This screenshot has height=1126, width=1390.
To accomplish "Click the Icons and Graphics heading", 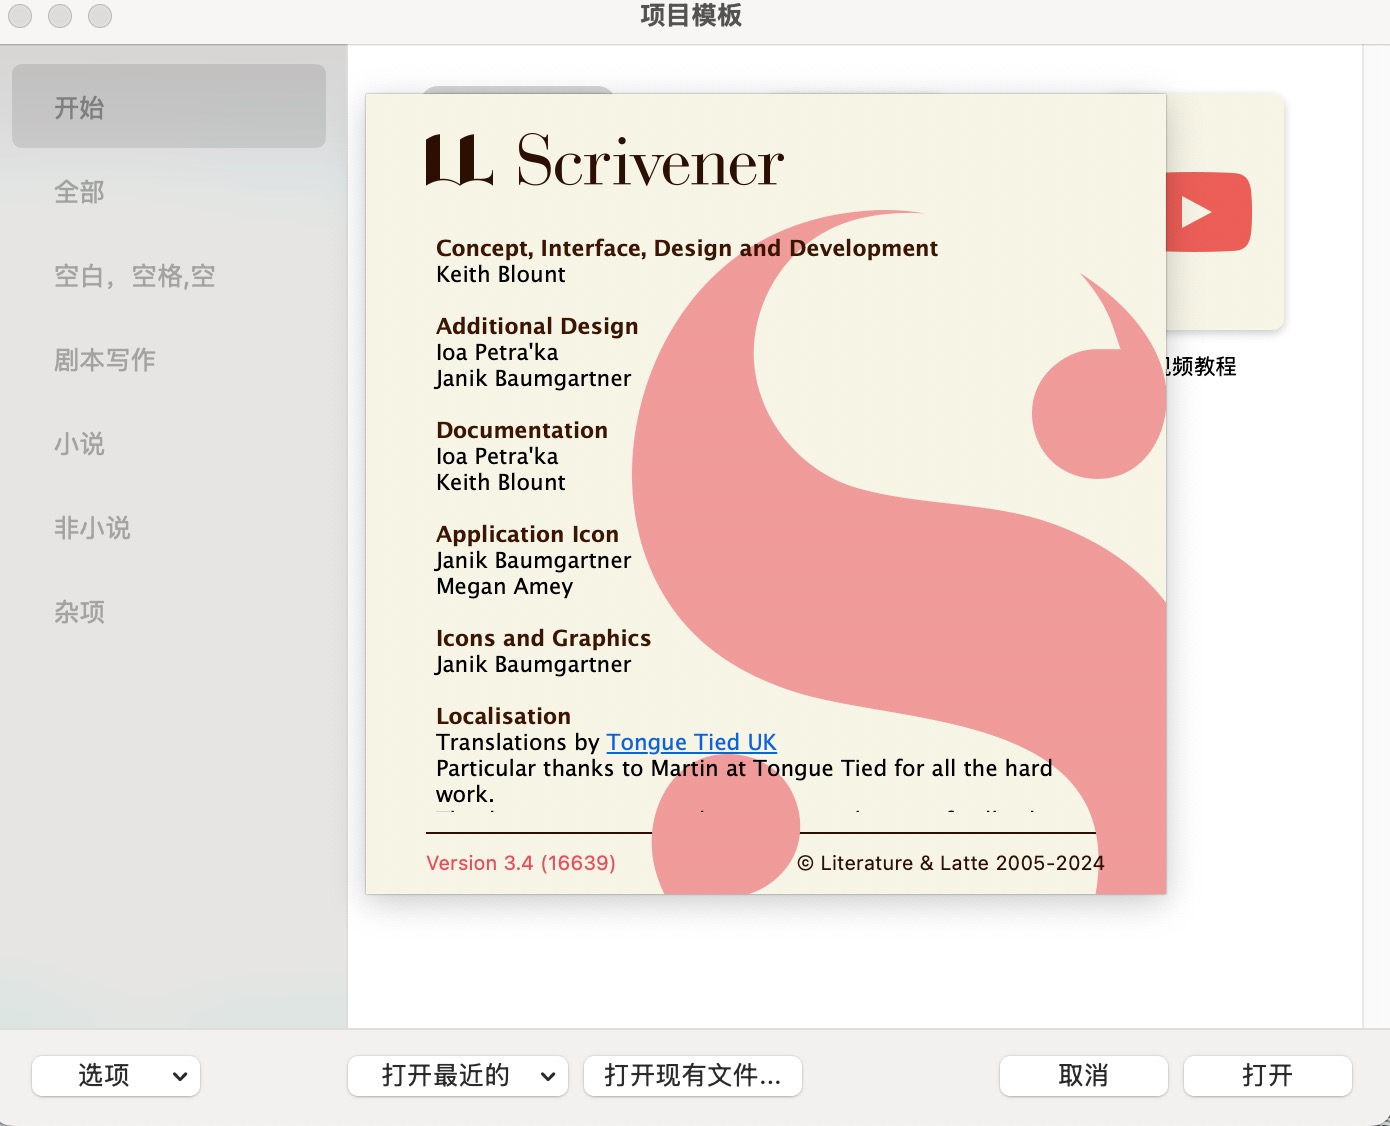I will tap(544, 638).
